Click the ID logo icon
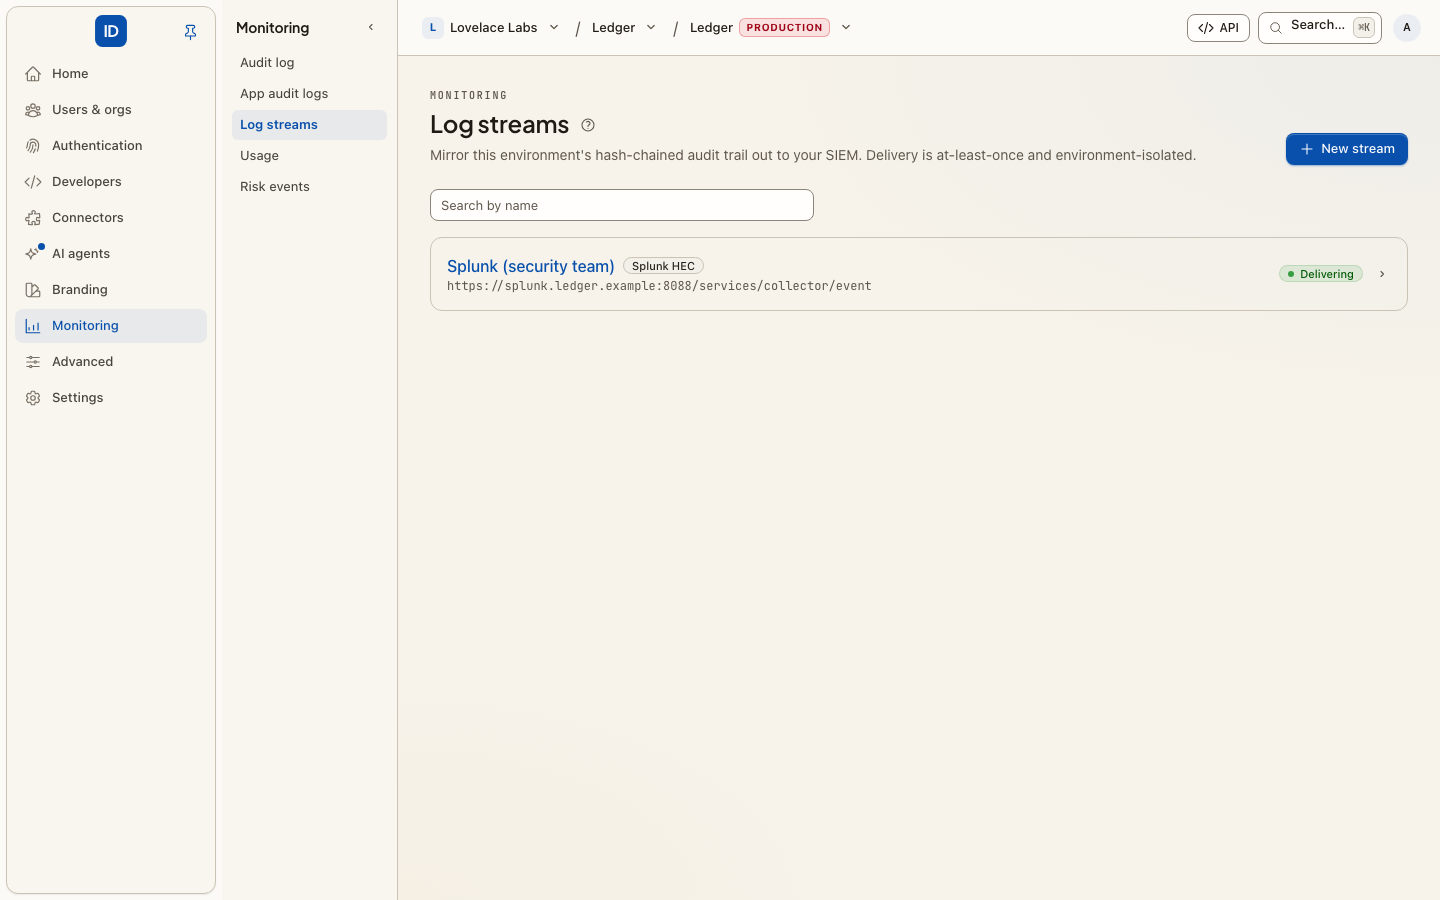This screenshot has width=1440, height=900. pyautogui.click(x=111, y=31)
